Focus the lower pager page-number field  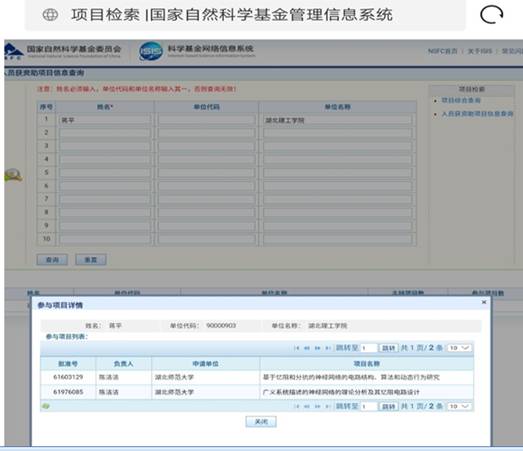click(369, 406)
